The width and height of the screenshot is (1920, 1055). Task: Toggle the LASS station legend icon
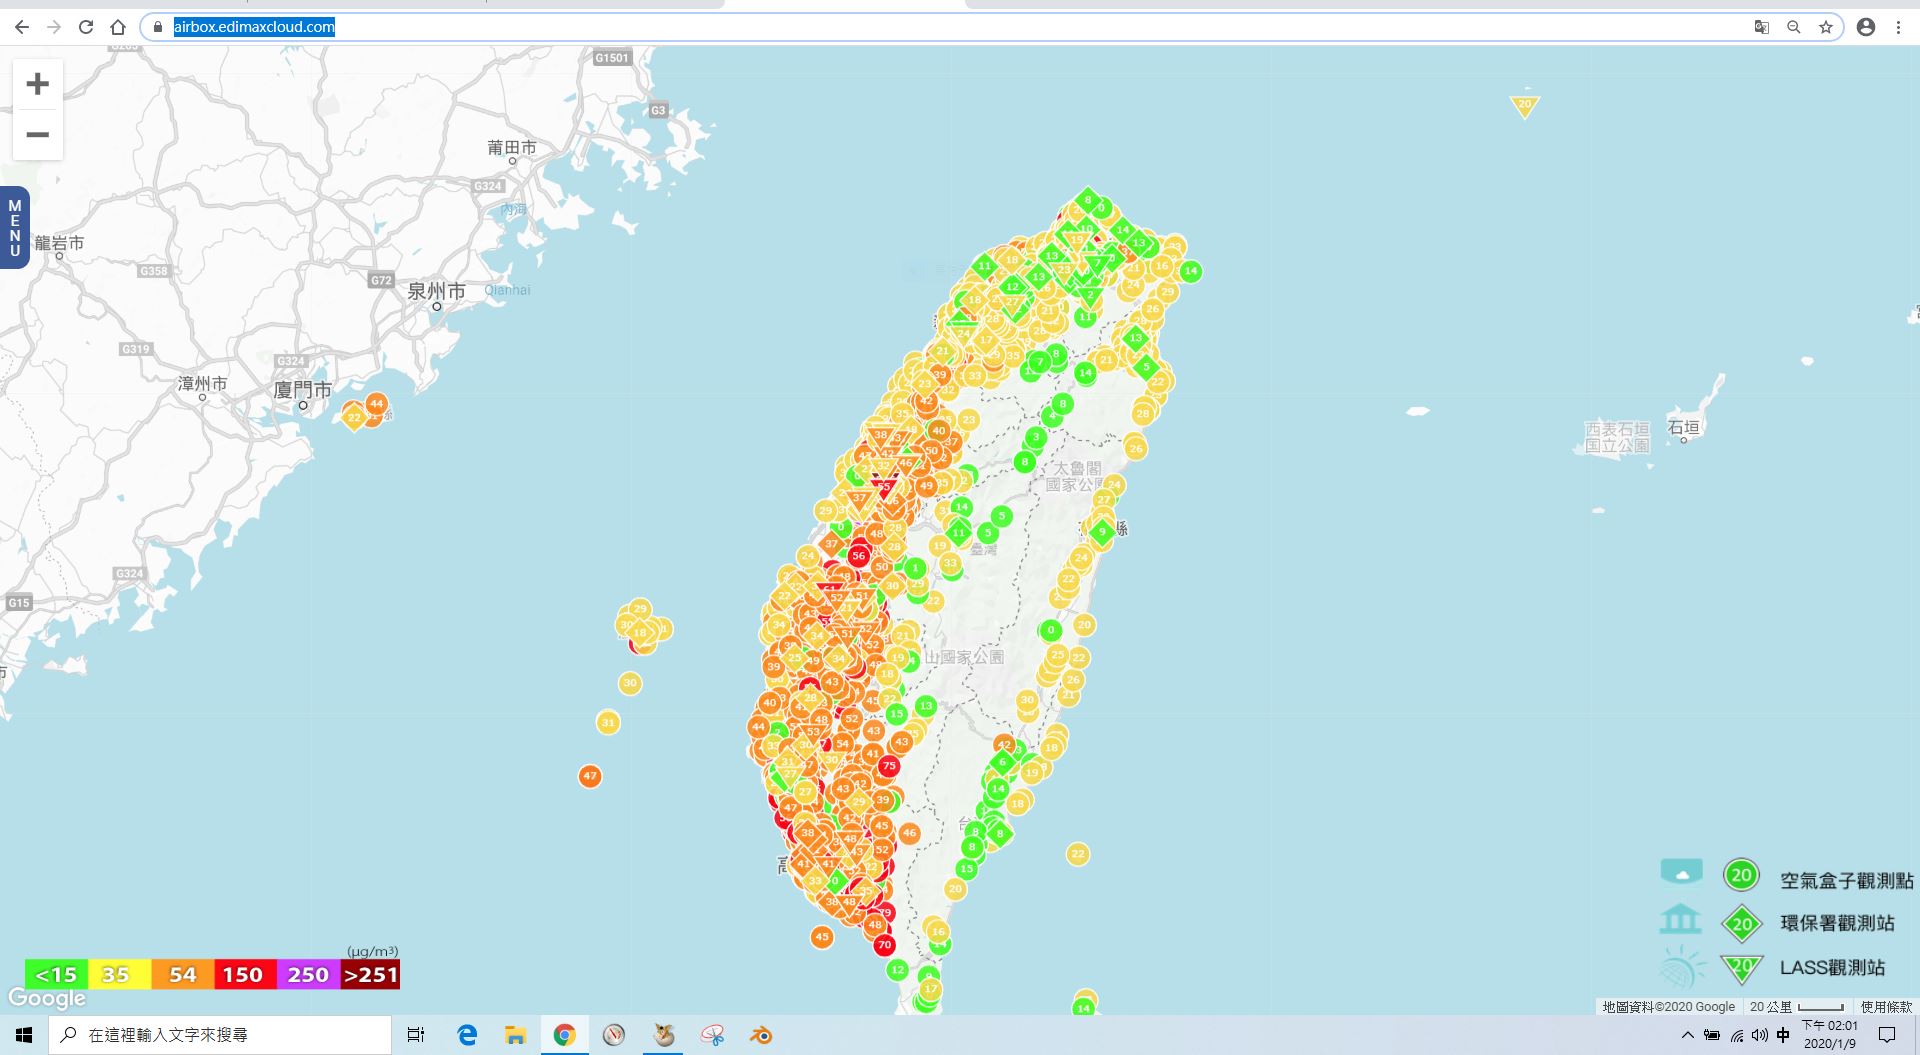tap(1681, 967)
